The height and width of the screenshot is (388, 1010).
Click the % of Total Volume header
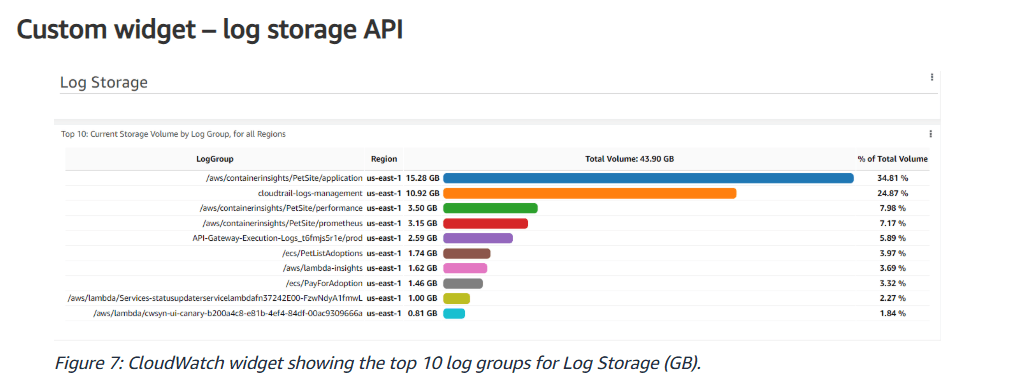[x=892, y=159]
